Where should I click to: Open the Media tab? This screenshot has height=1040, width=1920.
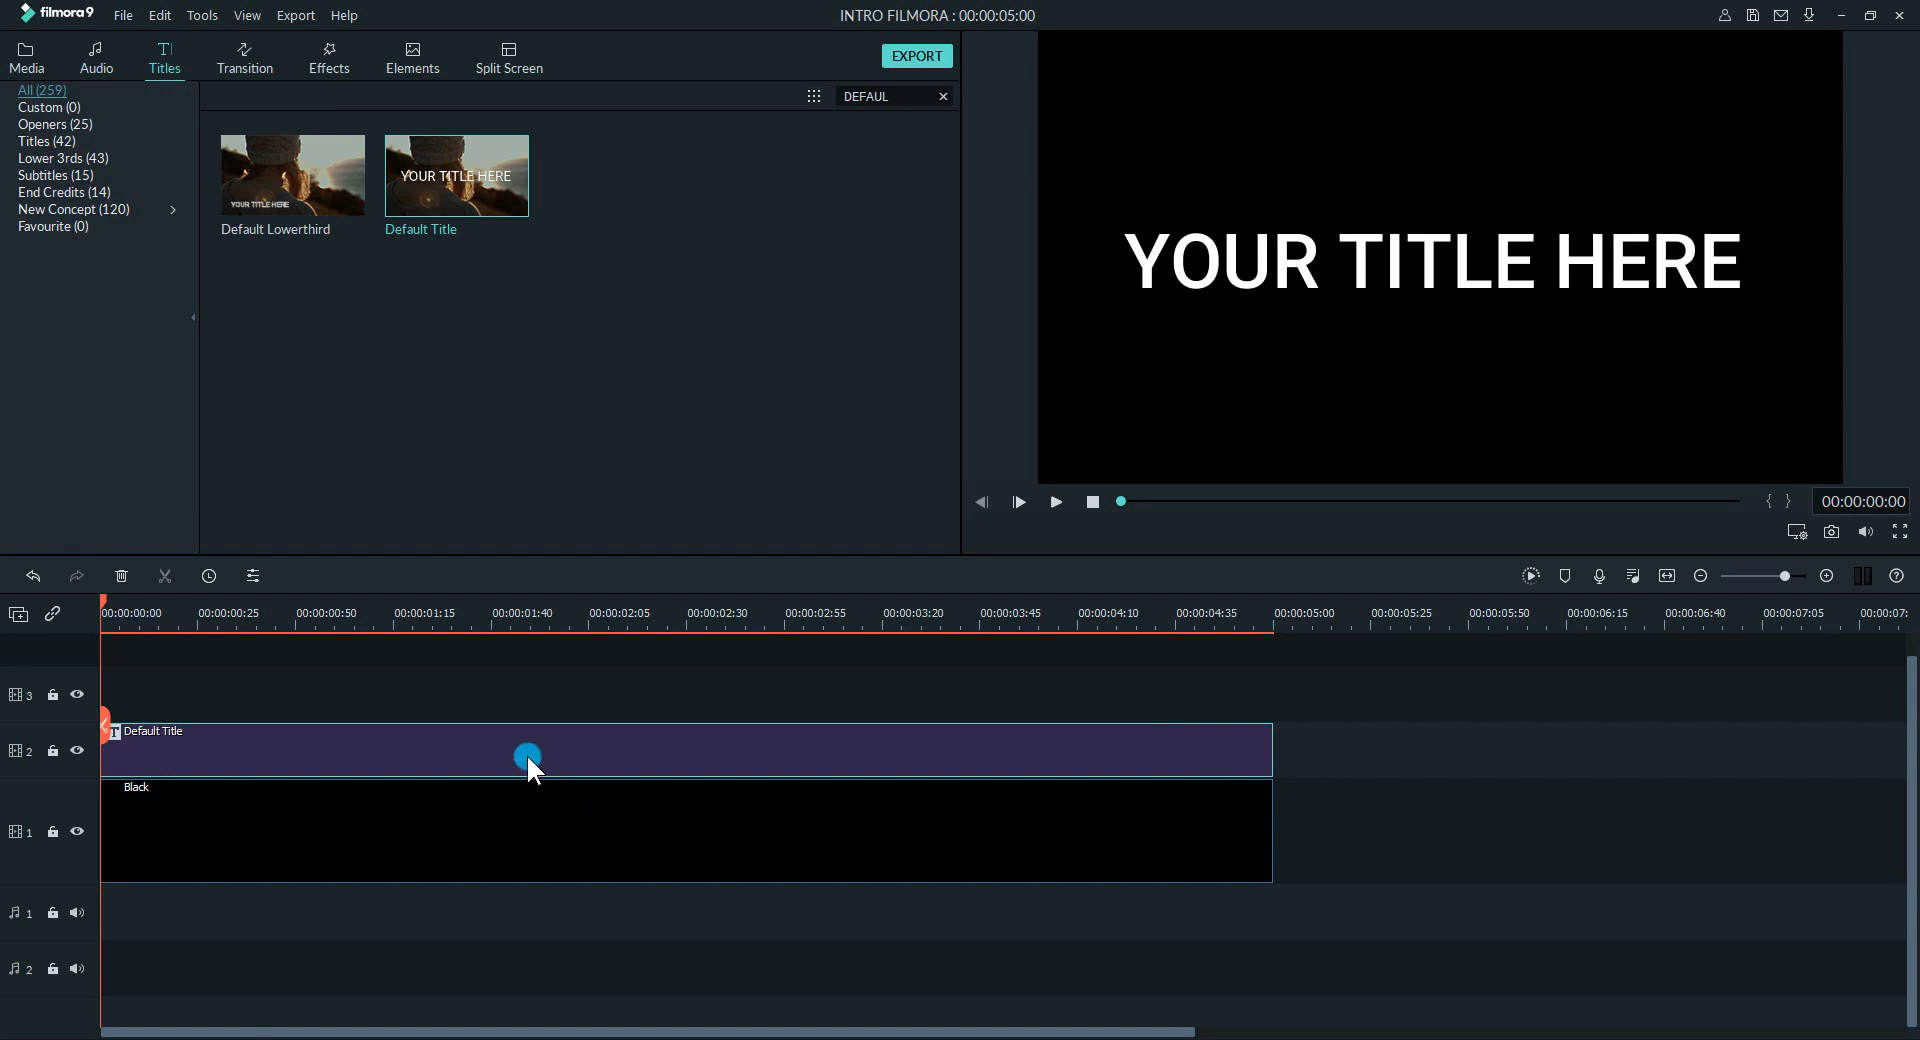pos(26,58)
